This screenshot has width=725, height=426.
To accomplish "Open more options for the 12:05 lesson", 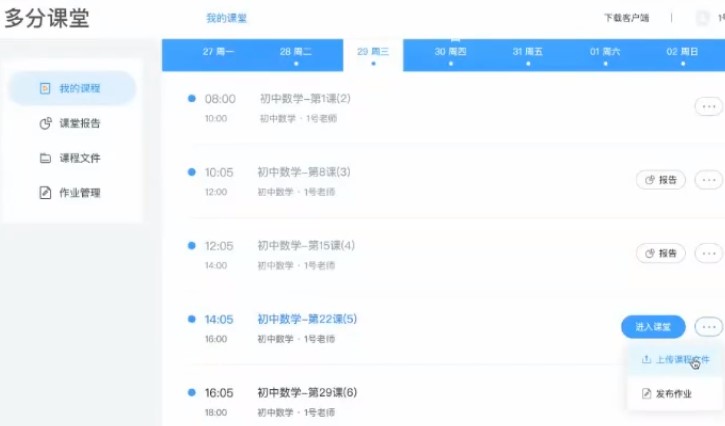I will [x=709, y=253].
